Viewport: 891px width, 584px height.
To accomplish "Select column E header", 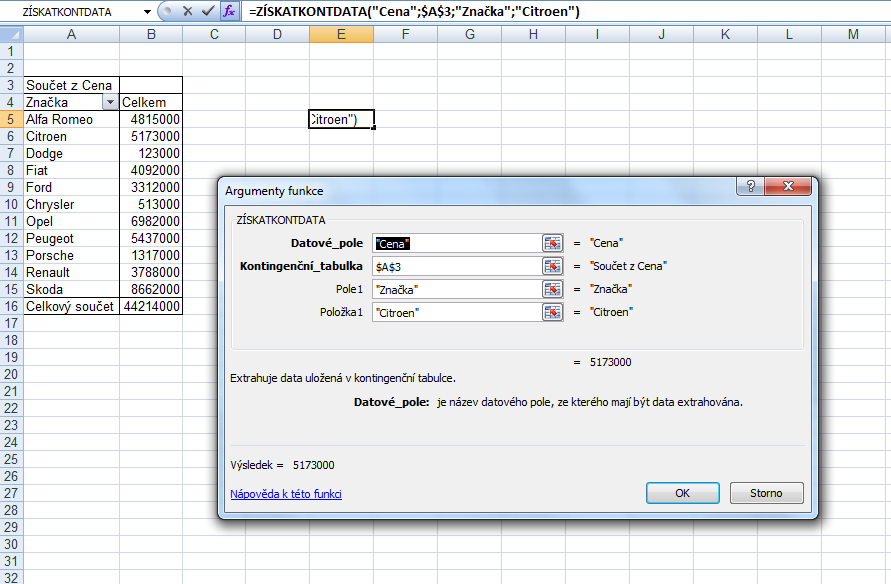I will [342, 35].
